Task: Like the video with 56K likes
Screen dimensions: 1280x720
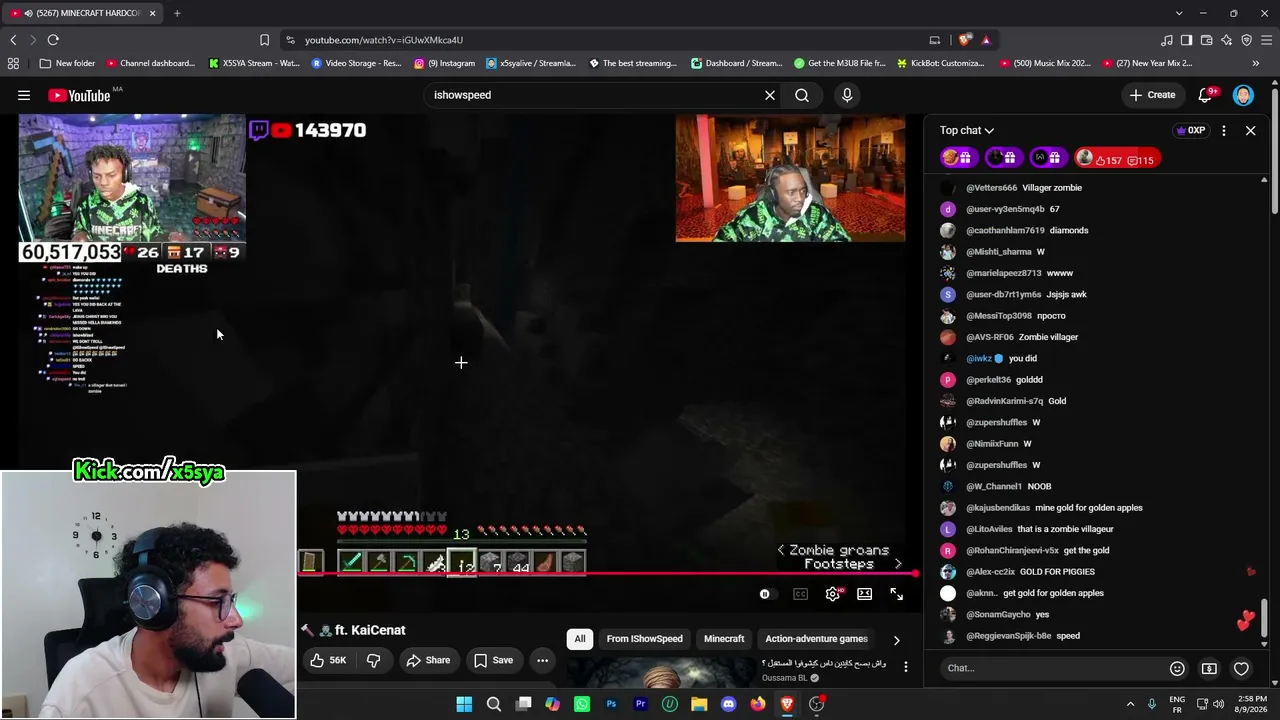Action: pos(328,660)
